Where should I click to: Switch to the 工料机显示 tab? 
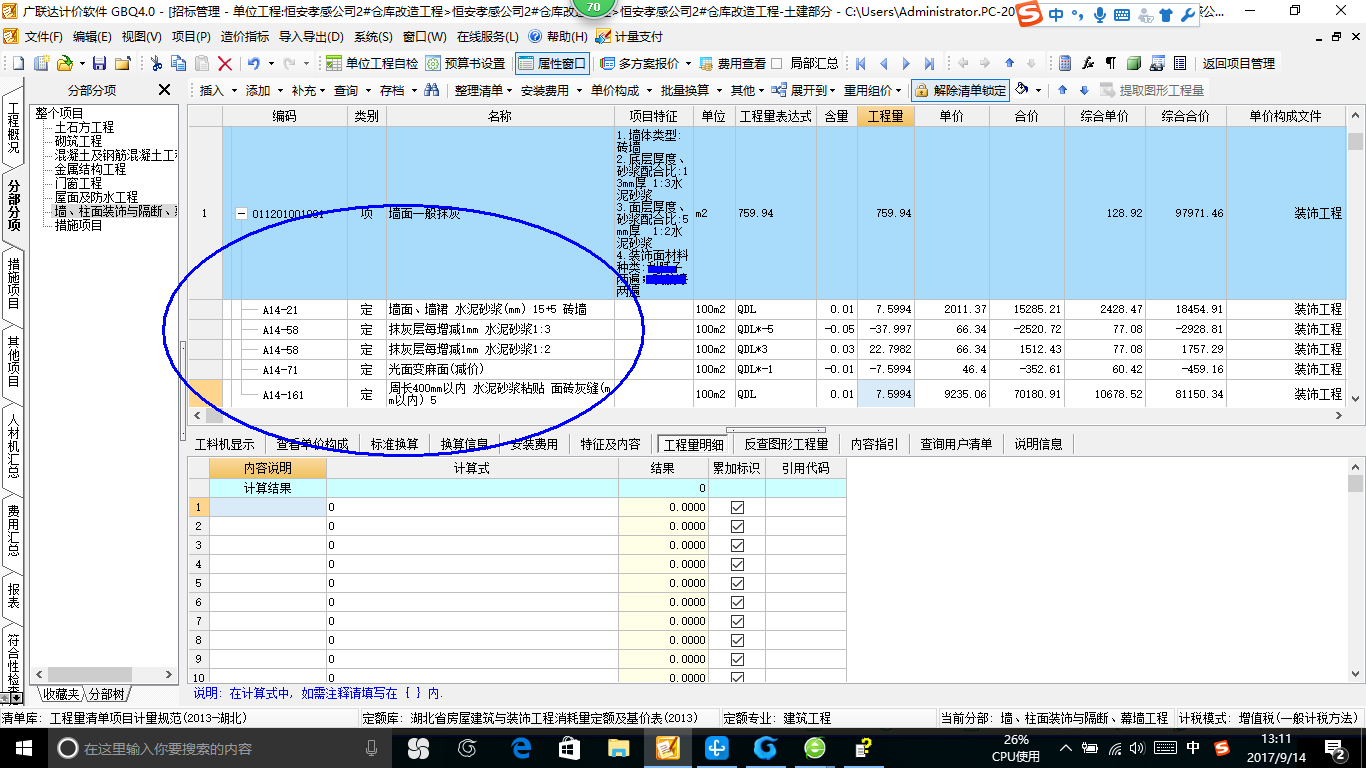pos(224,444)
